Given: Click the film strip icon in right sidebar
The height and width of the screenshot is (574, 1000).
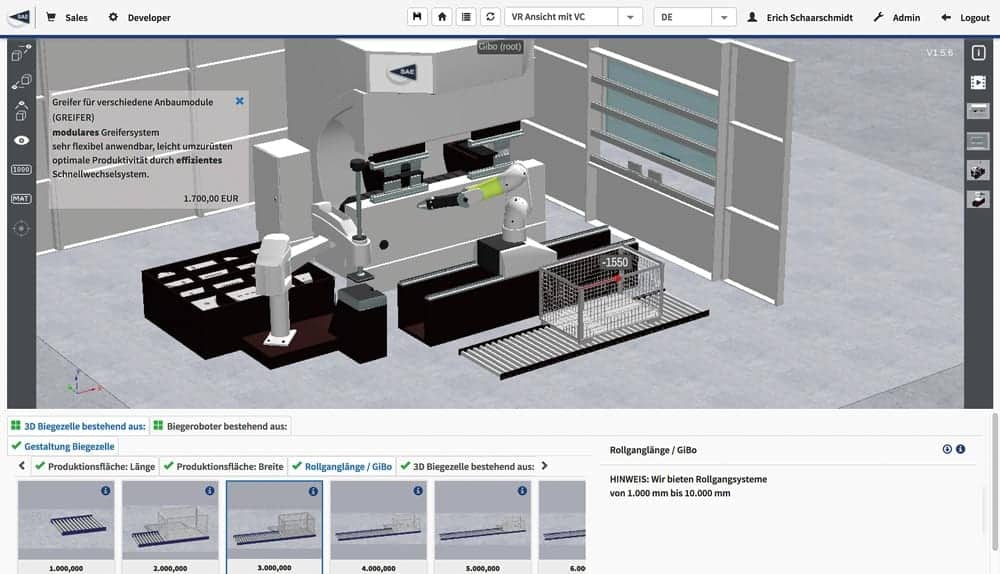Looking at the screenshot, I should (x=977, y=82).
